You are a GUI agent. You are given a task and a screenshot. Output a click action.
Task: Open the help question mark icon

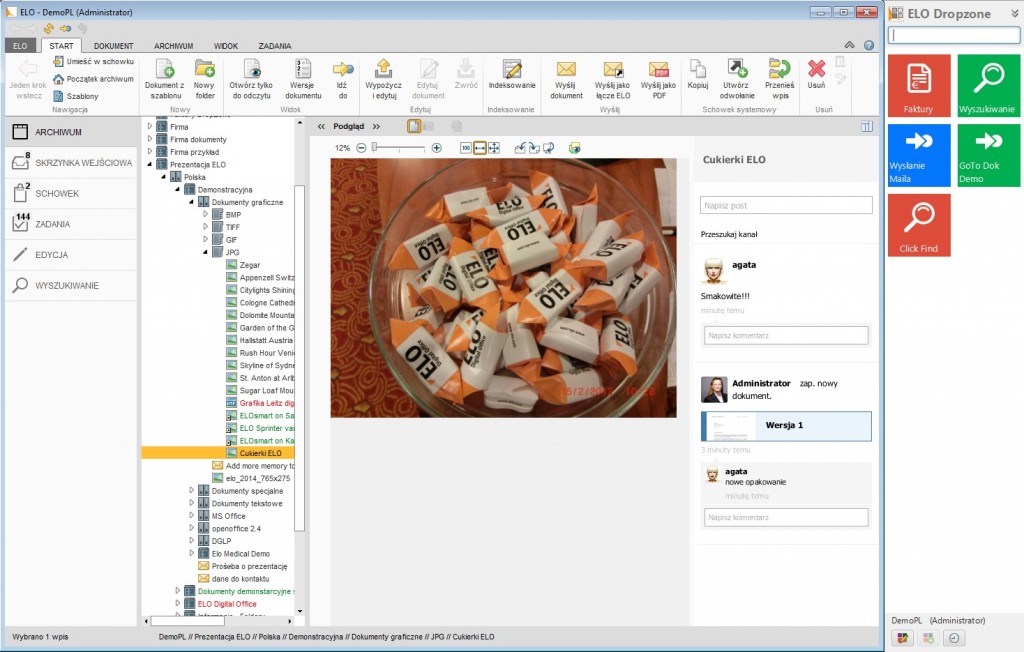coord(869,45)
